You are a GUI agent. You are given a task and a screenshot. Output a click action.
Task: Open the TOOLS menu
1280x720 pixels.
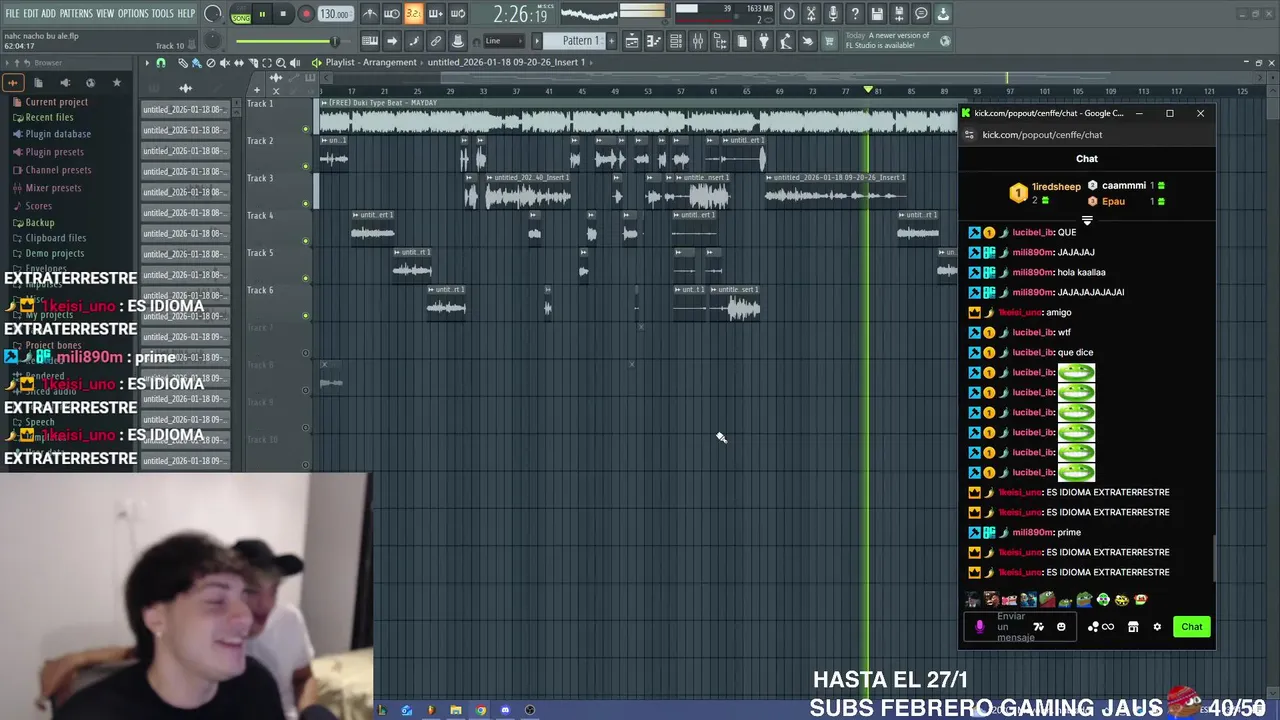pyautogui.click(x=163, y=14)
